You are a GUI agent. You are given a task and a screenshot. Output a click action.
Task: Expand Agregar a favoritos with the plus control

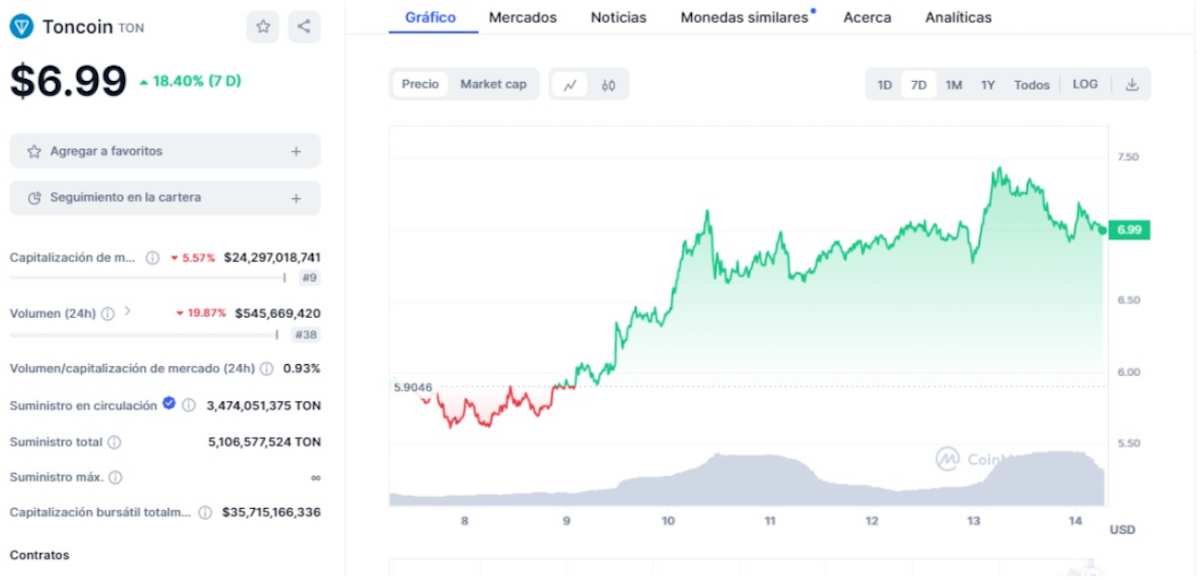(296, 150)
